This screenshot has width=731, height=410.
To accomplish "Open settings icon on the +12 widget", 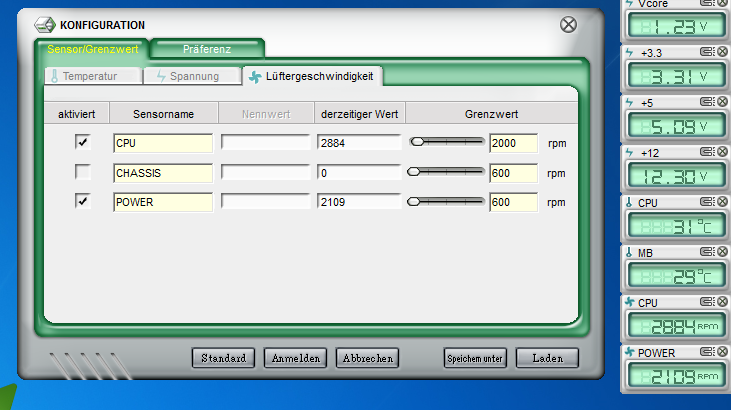I will tap(708, 151).
